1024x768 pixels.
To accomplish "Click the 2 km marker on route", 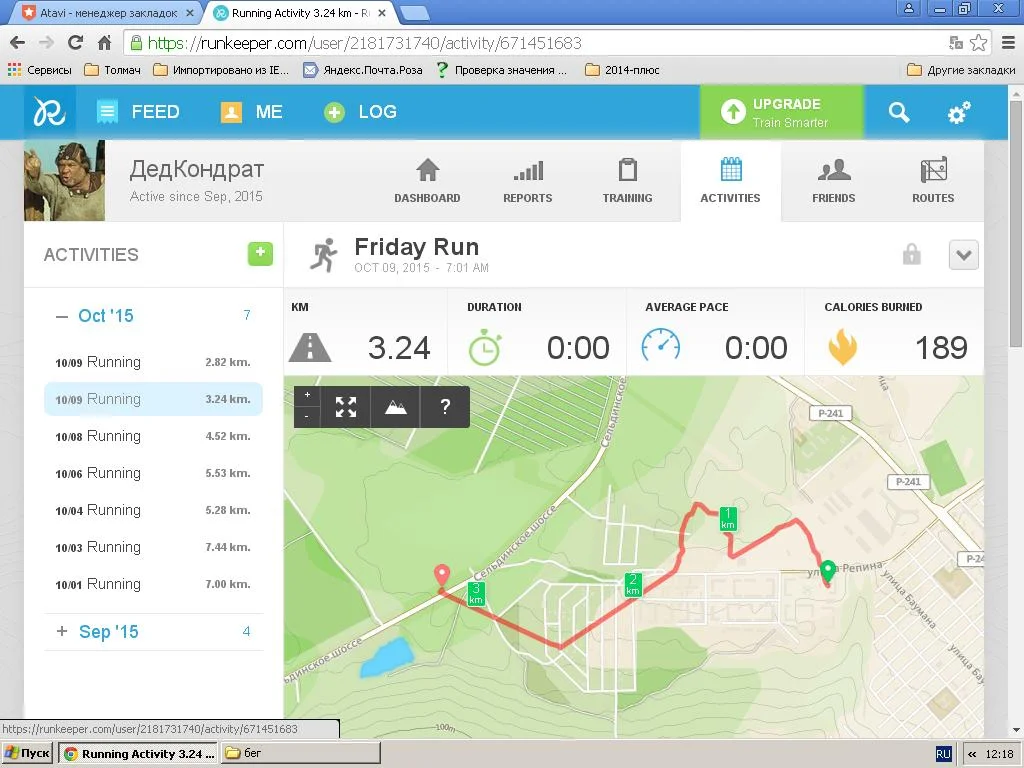I will pos(633,584).
